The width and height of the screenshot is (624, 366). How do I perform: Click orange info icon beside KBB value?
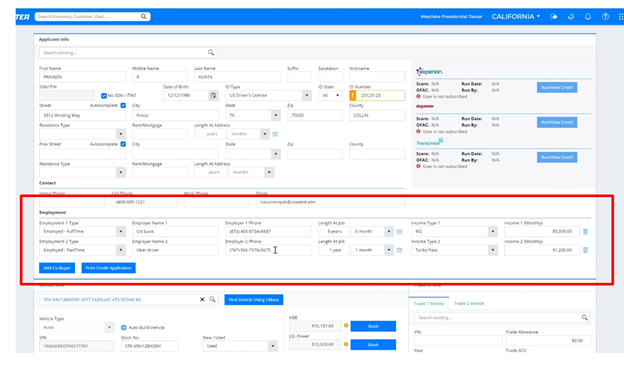pos(346,325)
